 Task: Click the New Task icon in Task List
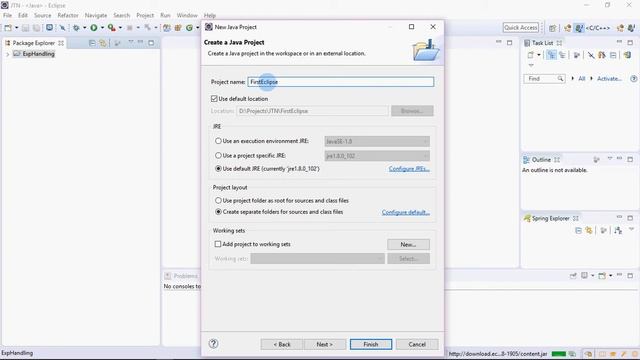coord(531,55)
